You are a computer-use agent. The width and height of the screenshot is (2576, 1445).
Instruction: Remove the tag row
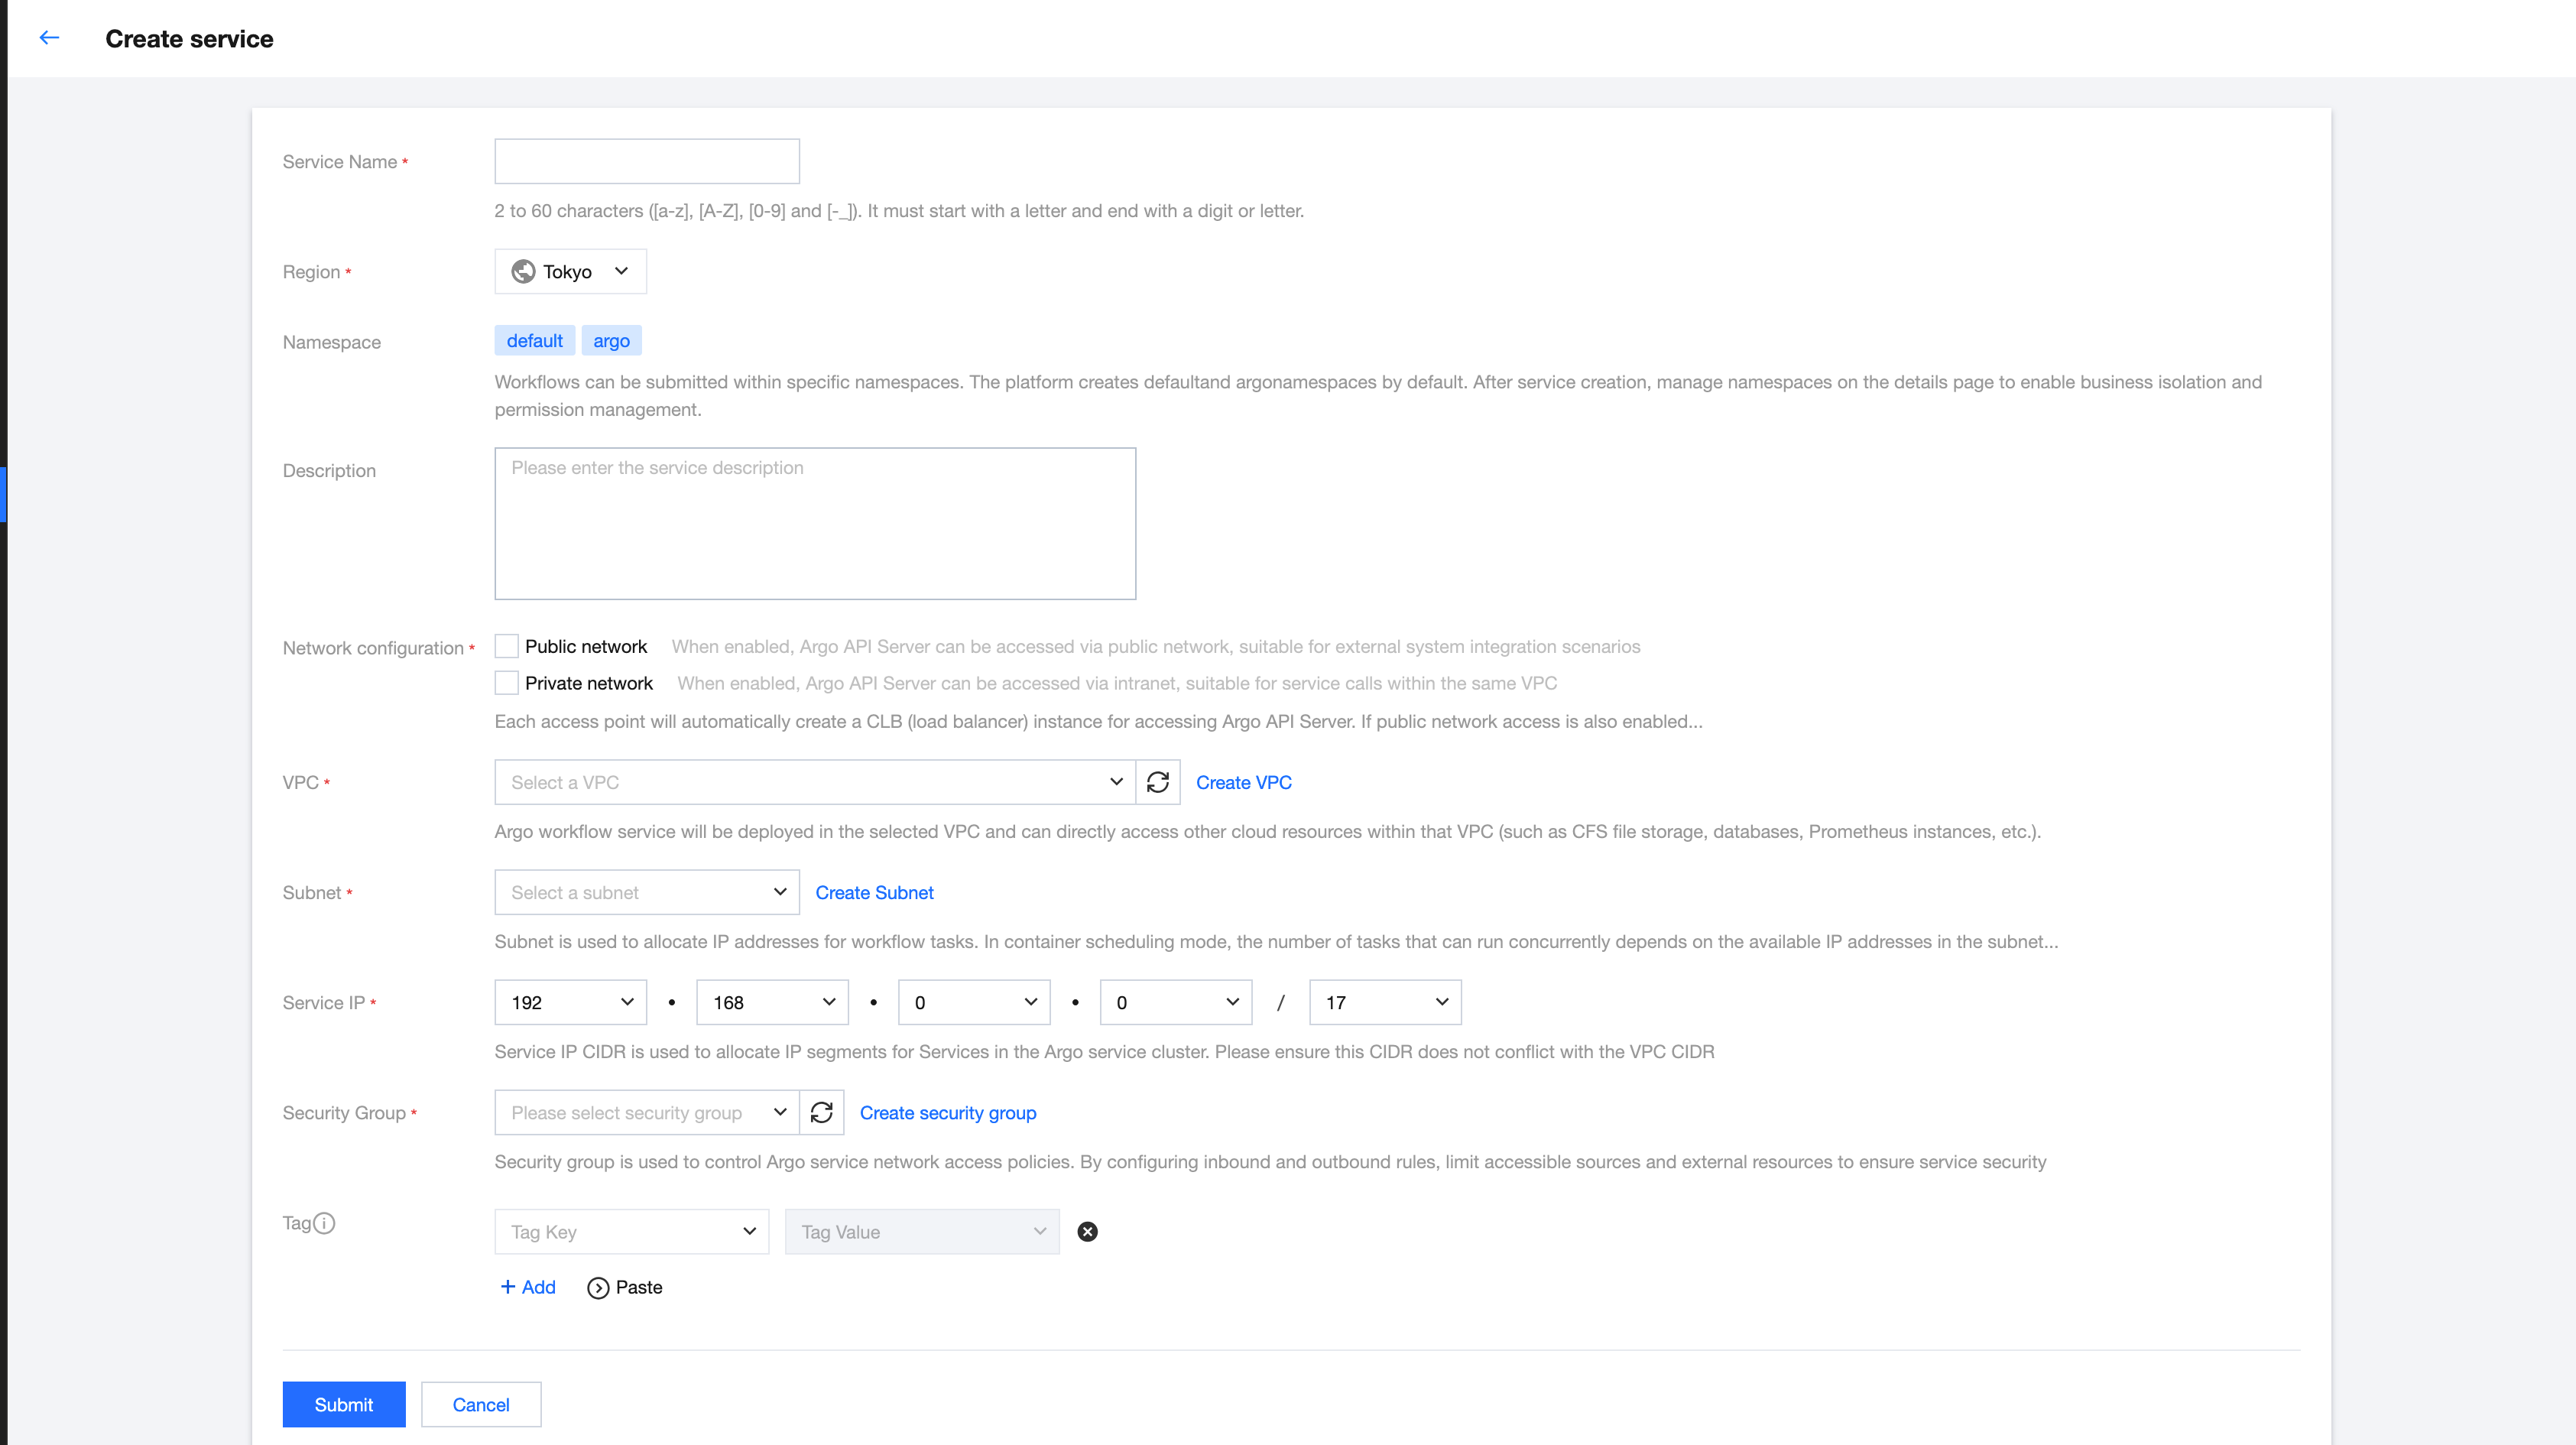[x=1087, y=1231]
